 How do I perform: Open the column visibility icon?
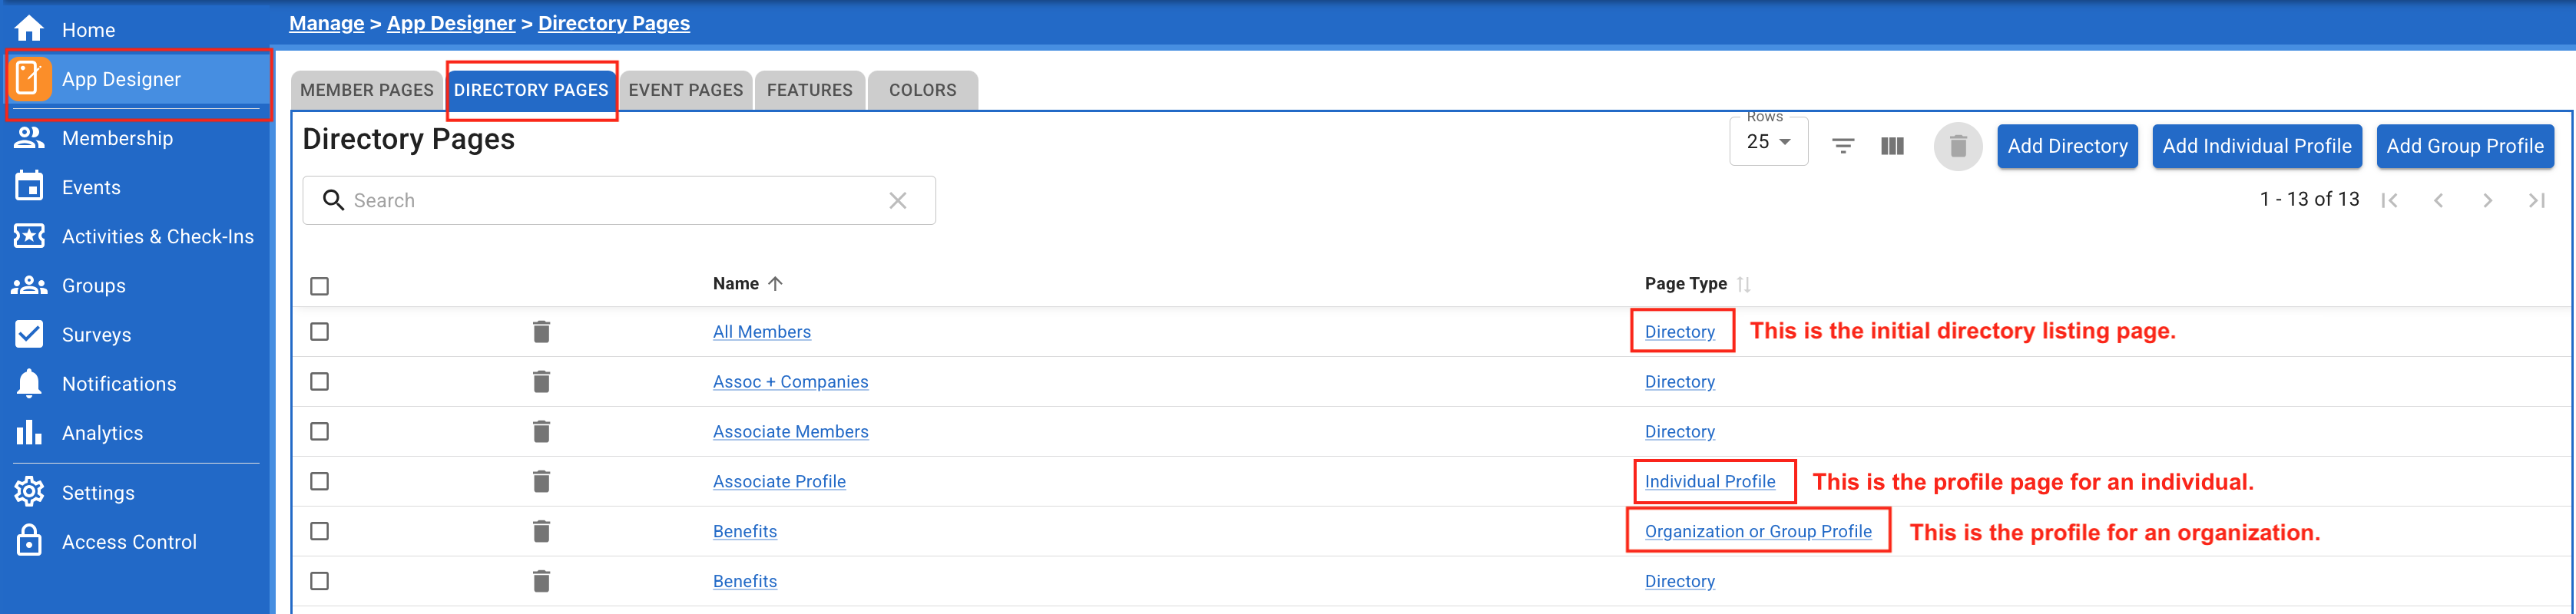(x=1892, y=145)
